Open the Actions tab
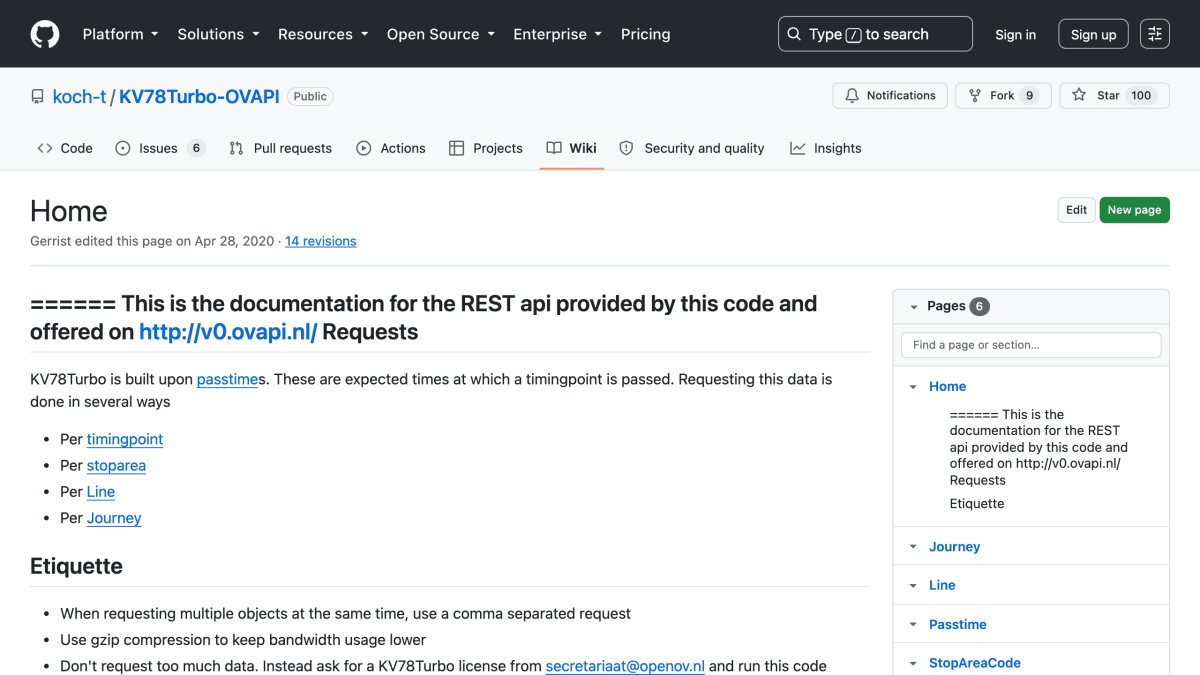 pyautogui.click(x=391, y=148)
